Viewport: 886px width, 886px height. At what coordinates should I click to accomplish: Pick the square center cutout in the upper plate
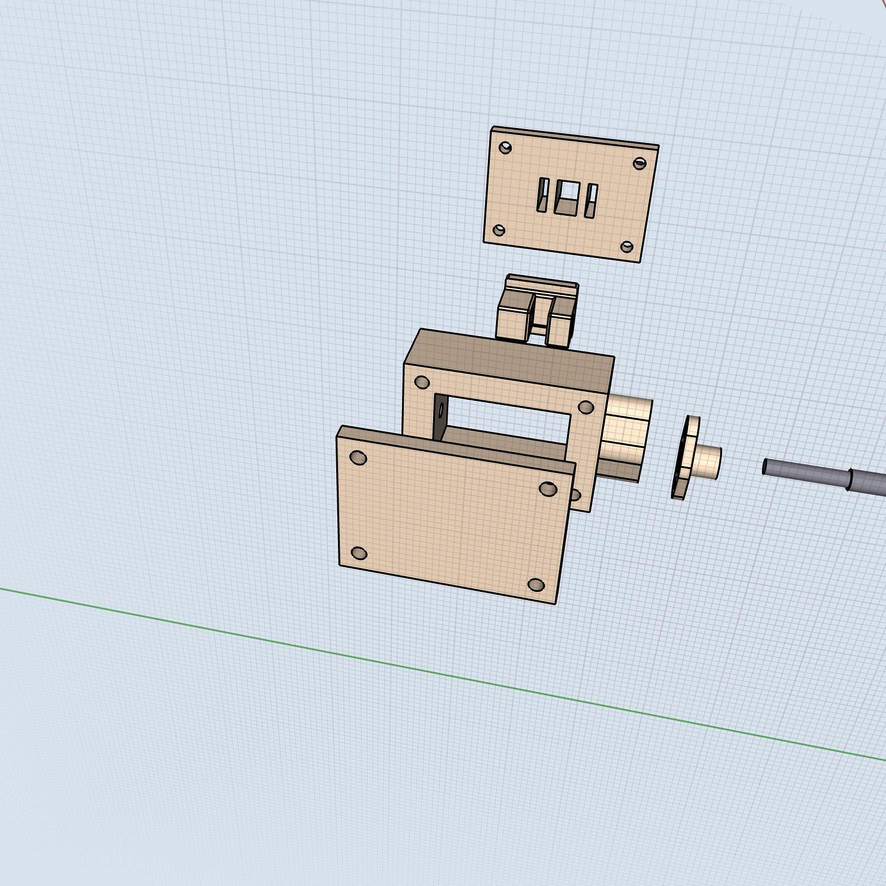566,198
